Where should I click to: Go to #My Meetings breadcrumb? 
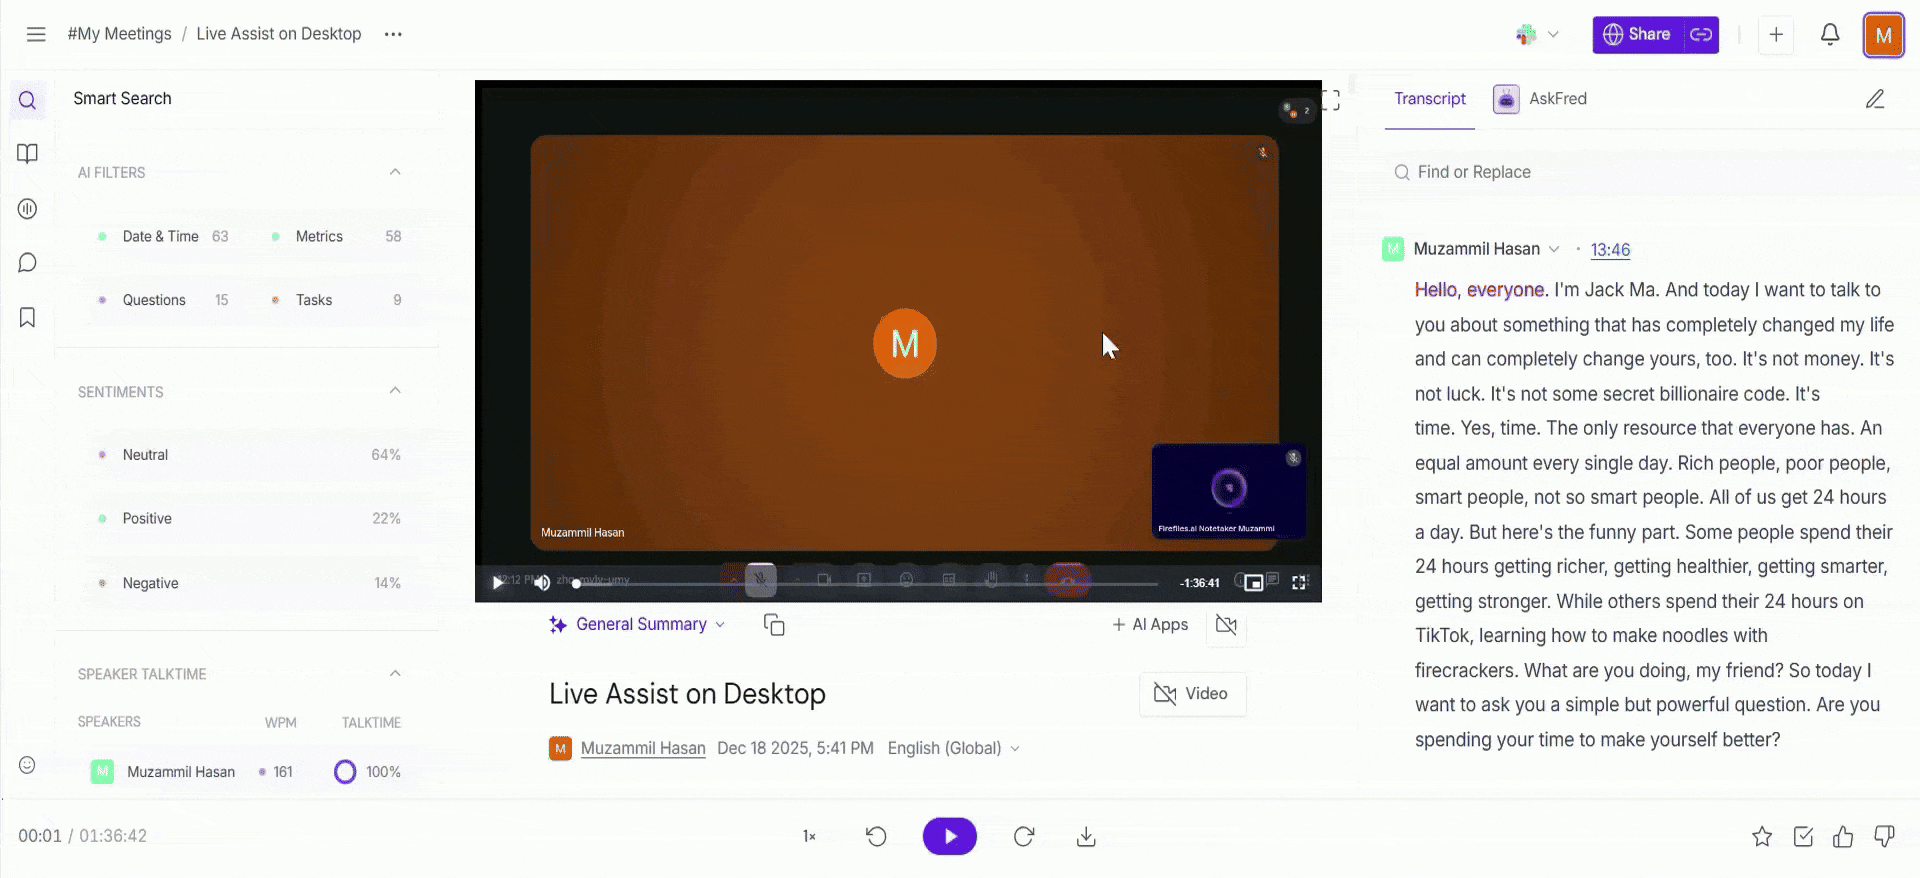tap(120, 34)
